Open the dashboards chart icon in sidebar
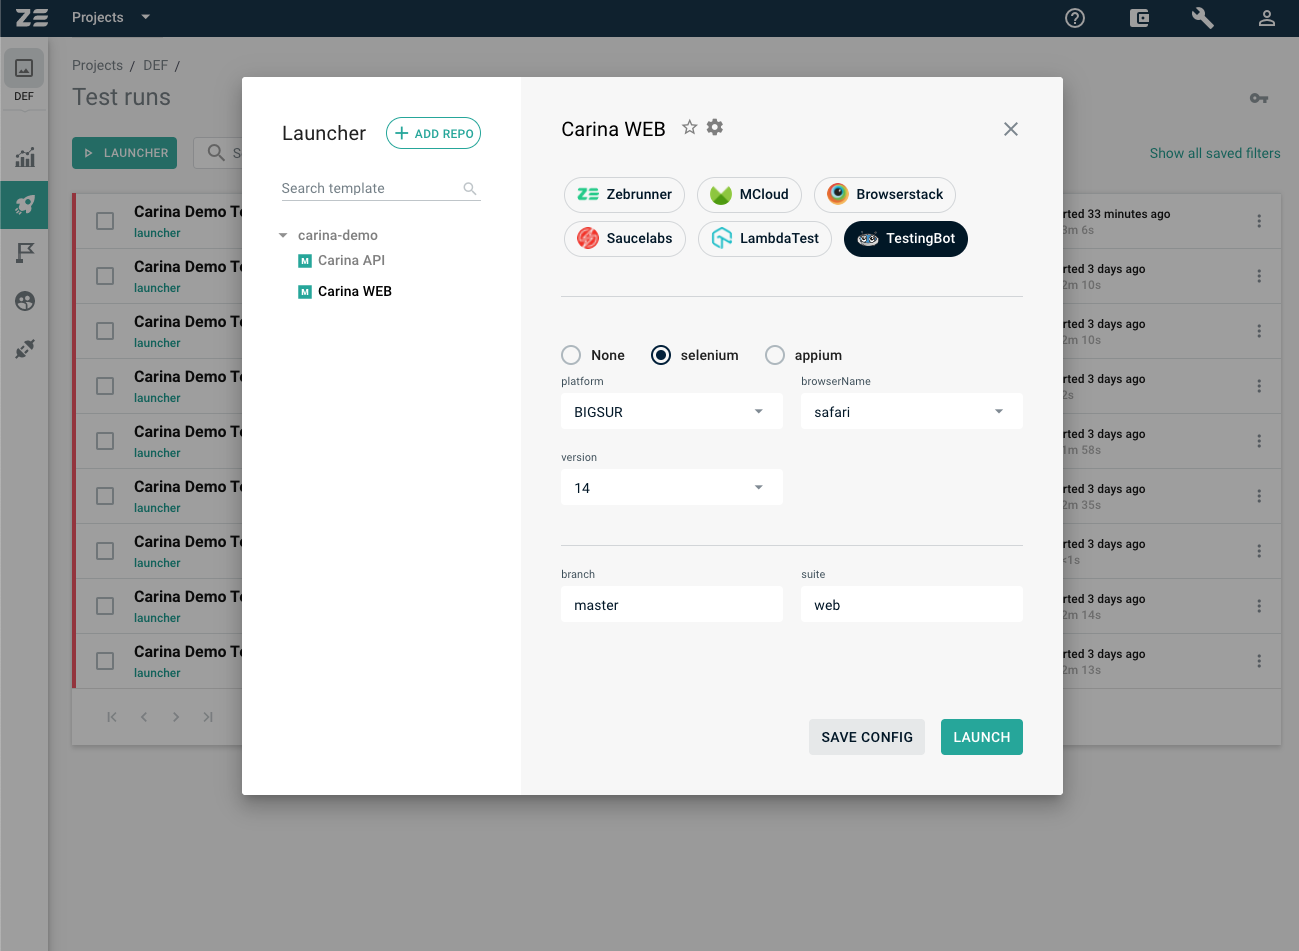Image resolution: width=1299 pixels, height=951 pixels. tap(25, 157)
